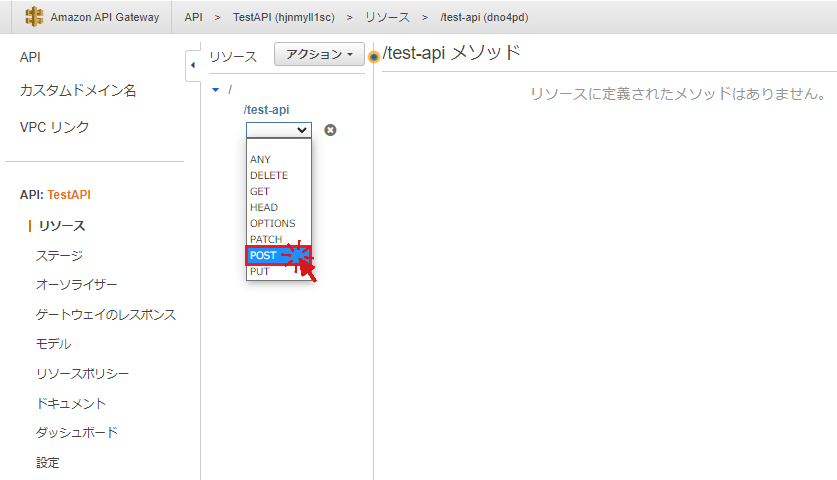Open オーソライザー section
This screenshot has height=480, width=837.
(76, 285)
